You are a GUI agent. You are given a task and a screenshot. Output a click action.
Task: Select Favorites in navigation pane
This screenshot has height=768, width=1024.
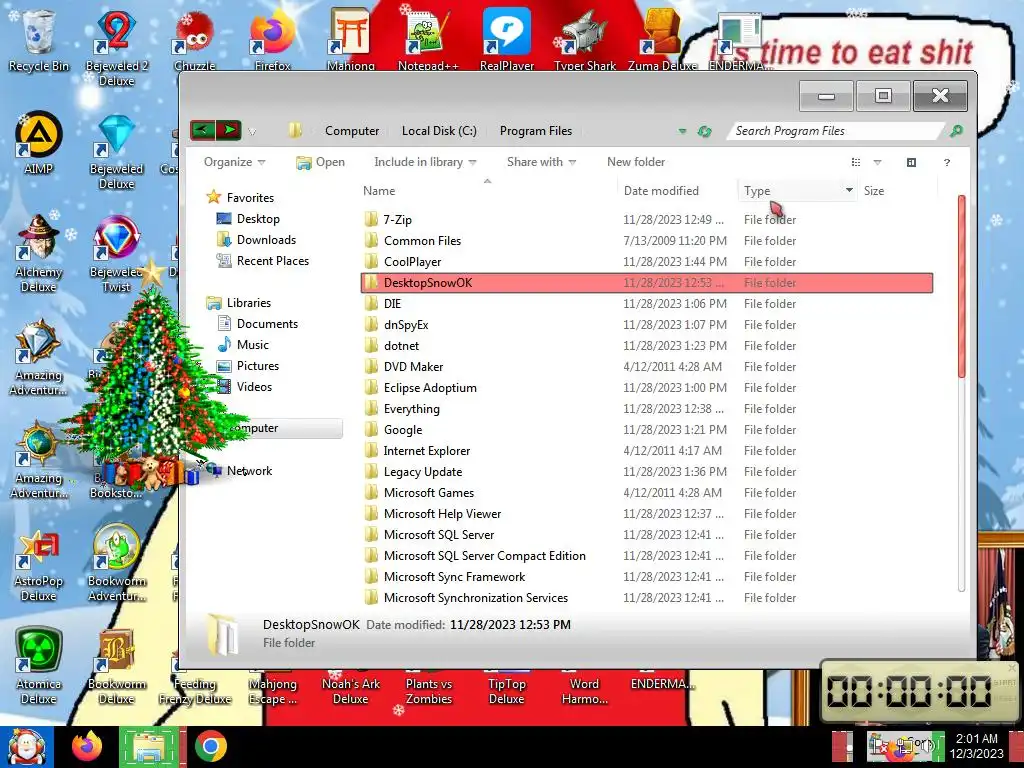point(239,197)
